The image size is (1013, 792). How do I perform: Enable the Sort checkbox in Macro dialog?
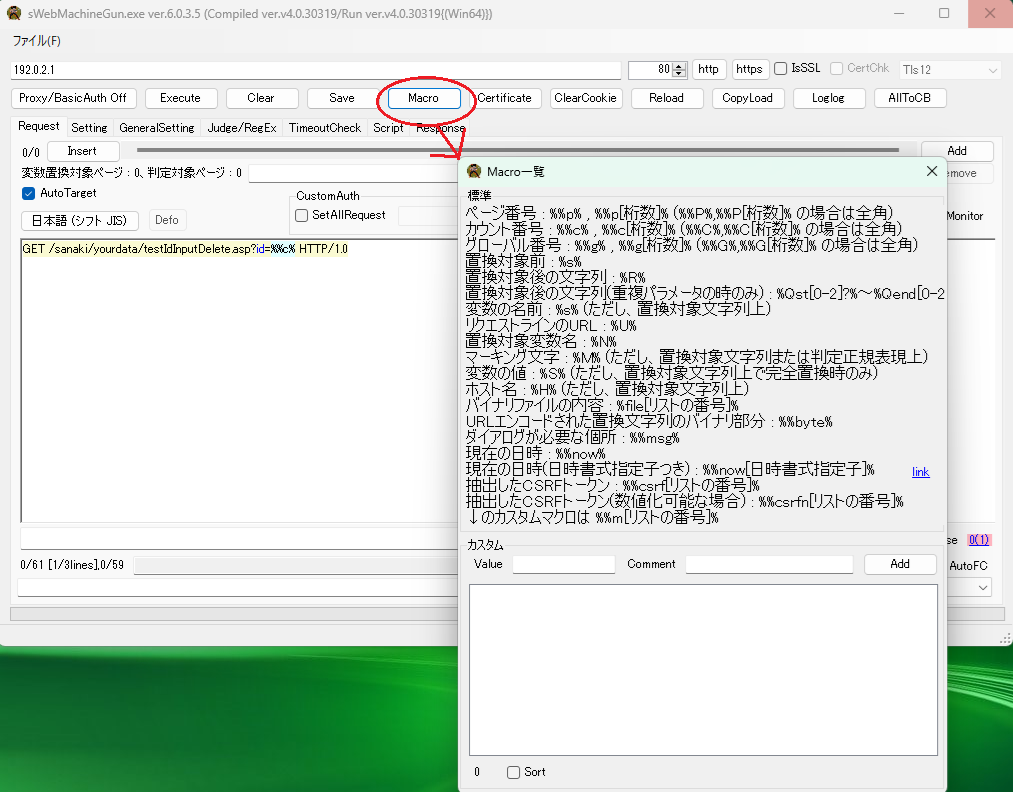pos(514,773)
